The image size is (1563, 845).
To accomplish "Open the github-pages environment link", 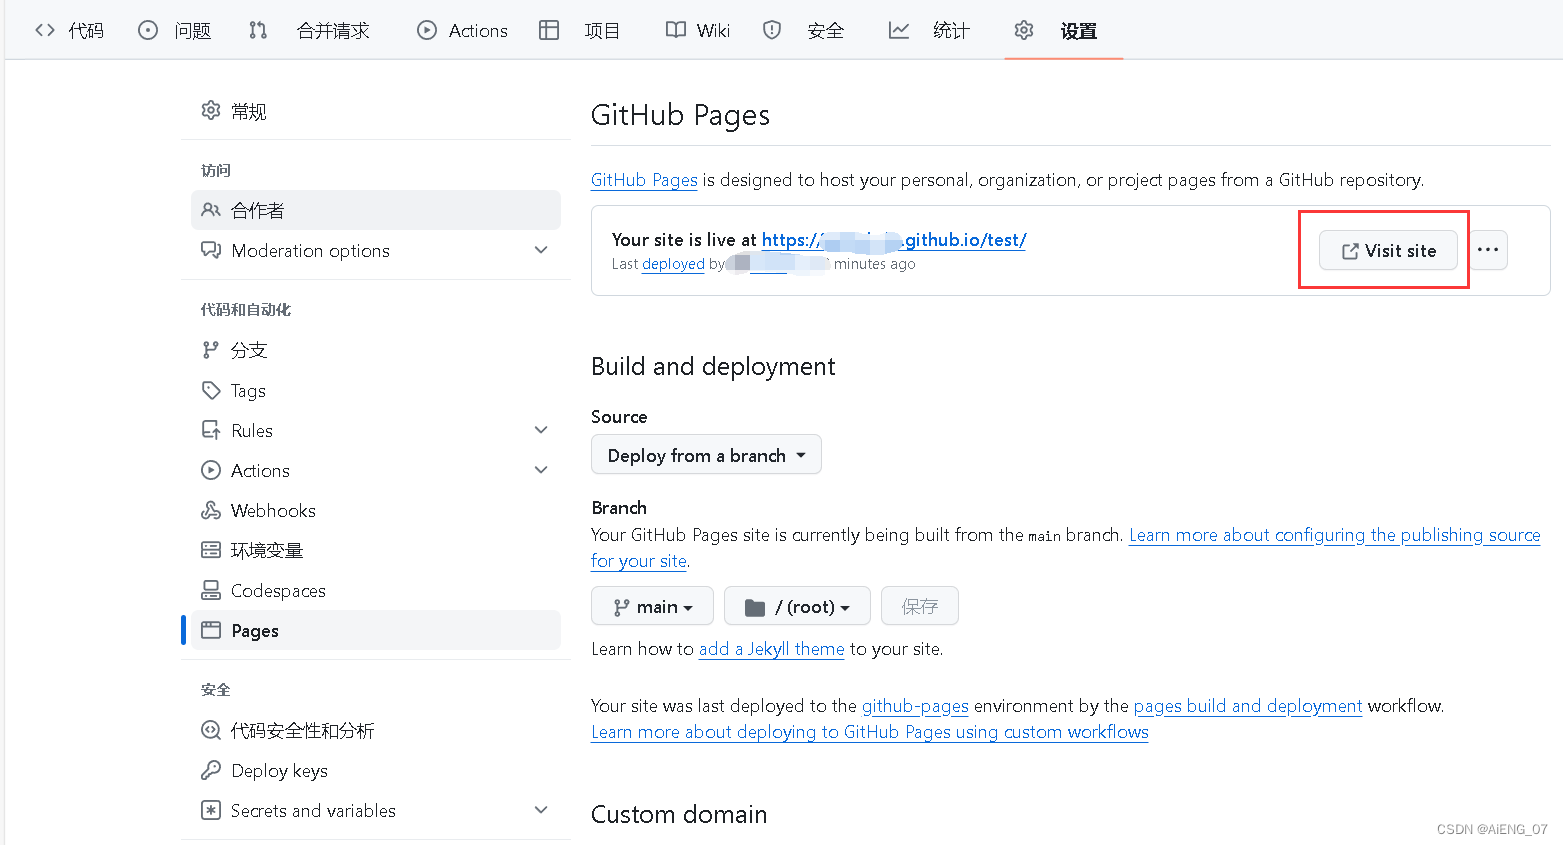I will click(915, 706).
